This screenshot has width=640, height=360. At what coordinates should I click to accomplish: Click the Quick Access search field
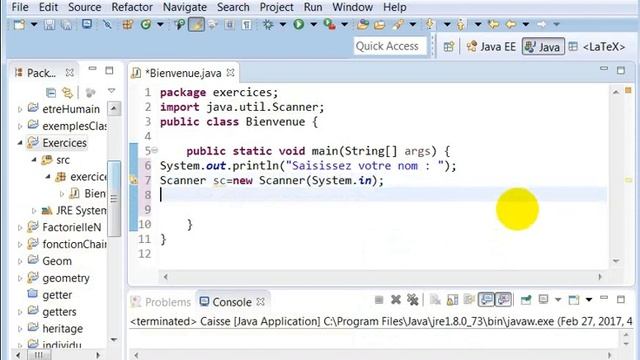tap(389, 46)
